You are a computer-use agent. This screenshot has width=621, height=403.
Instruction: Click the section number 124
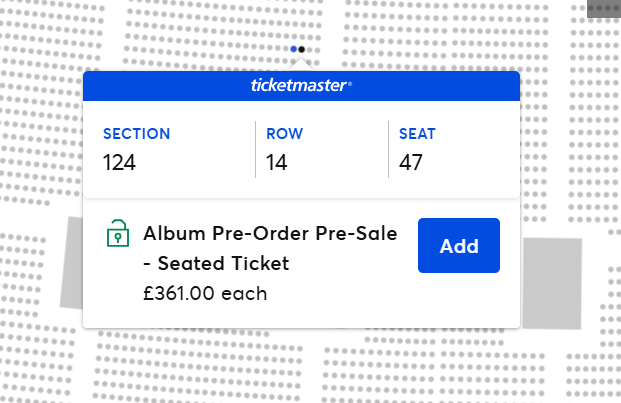click(120, 162)
